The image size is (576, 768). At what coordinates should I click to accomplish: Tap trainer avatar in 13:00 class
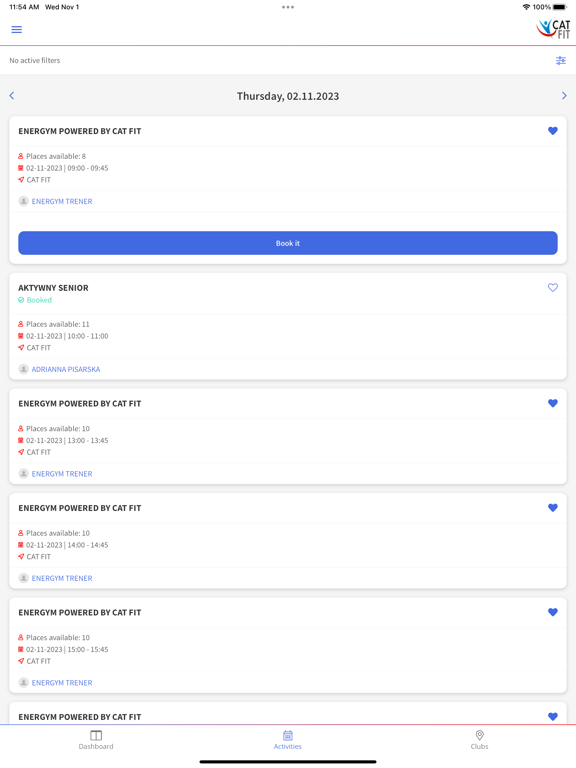(x=24, y=474)
